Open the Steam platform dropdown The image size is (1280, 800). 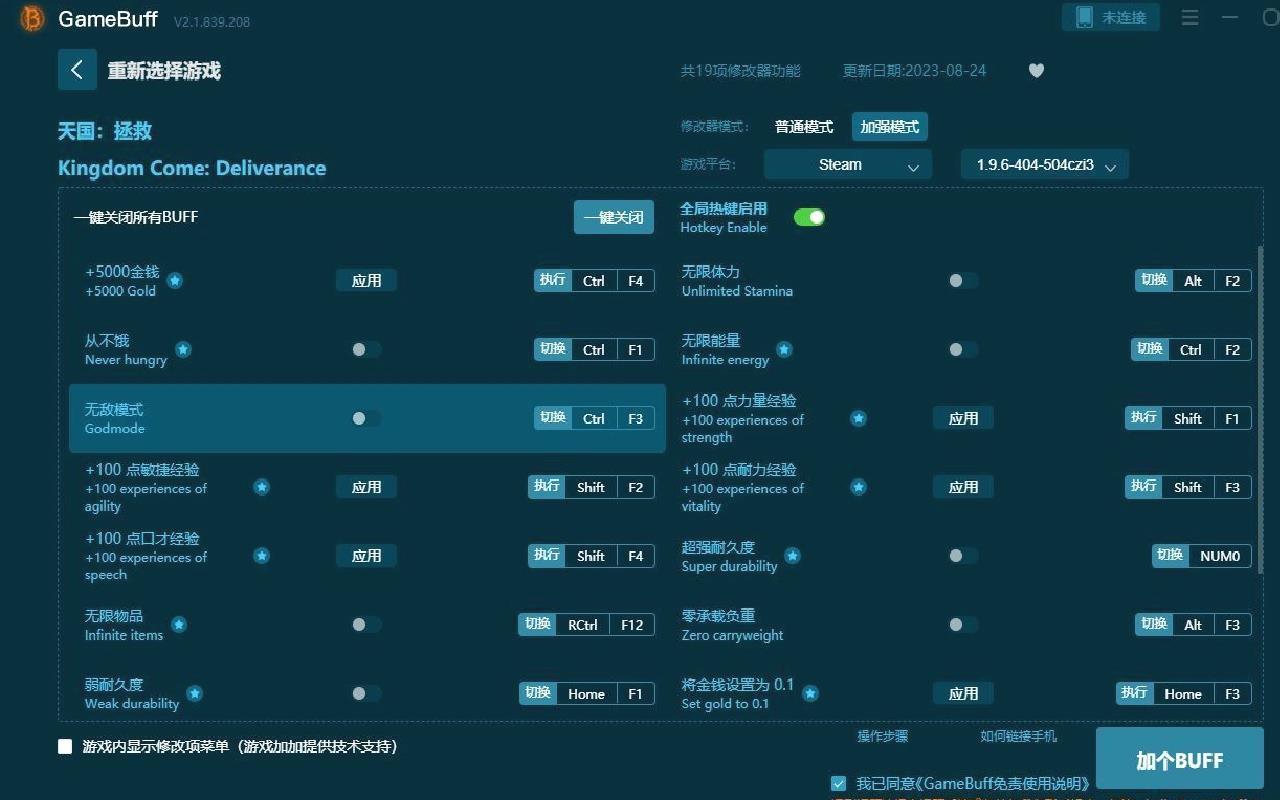(x=848, y=165)
